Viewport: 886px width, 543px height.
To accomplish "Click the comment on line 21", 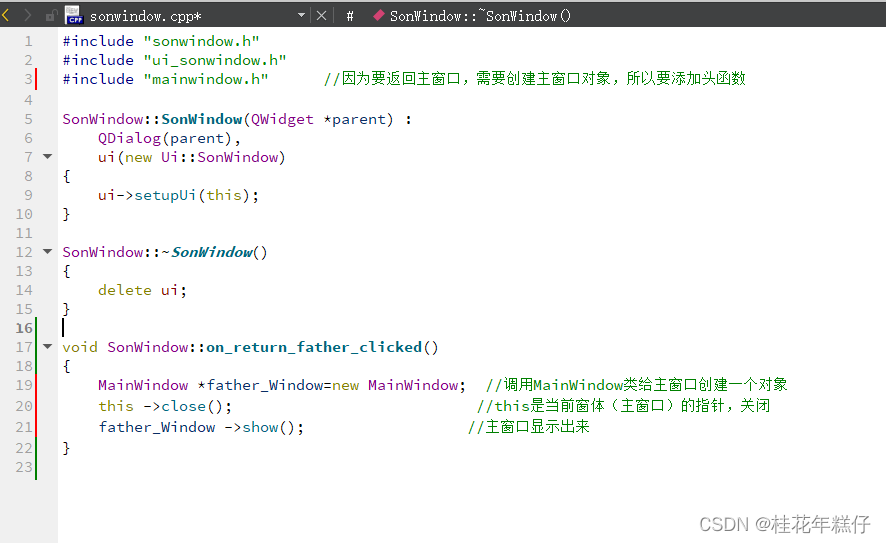I will pos(528,427).
